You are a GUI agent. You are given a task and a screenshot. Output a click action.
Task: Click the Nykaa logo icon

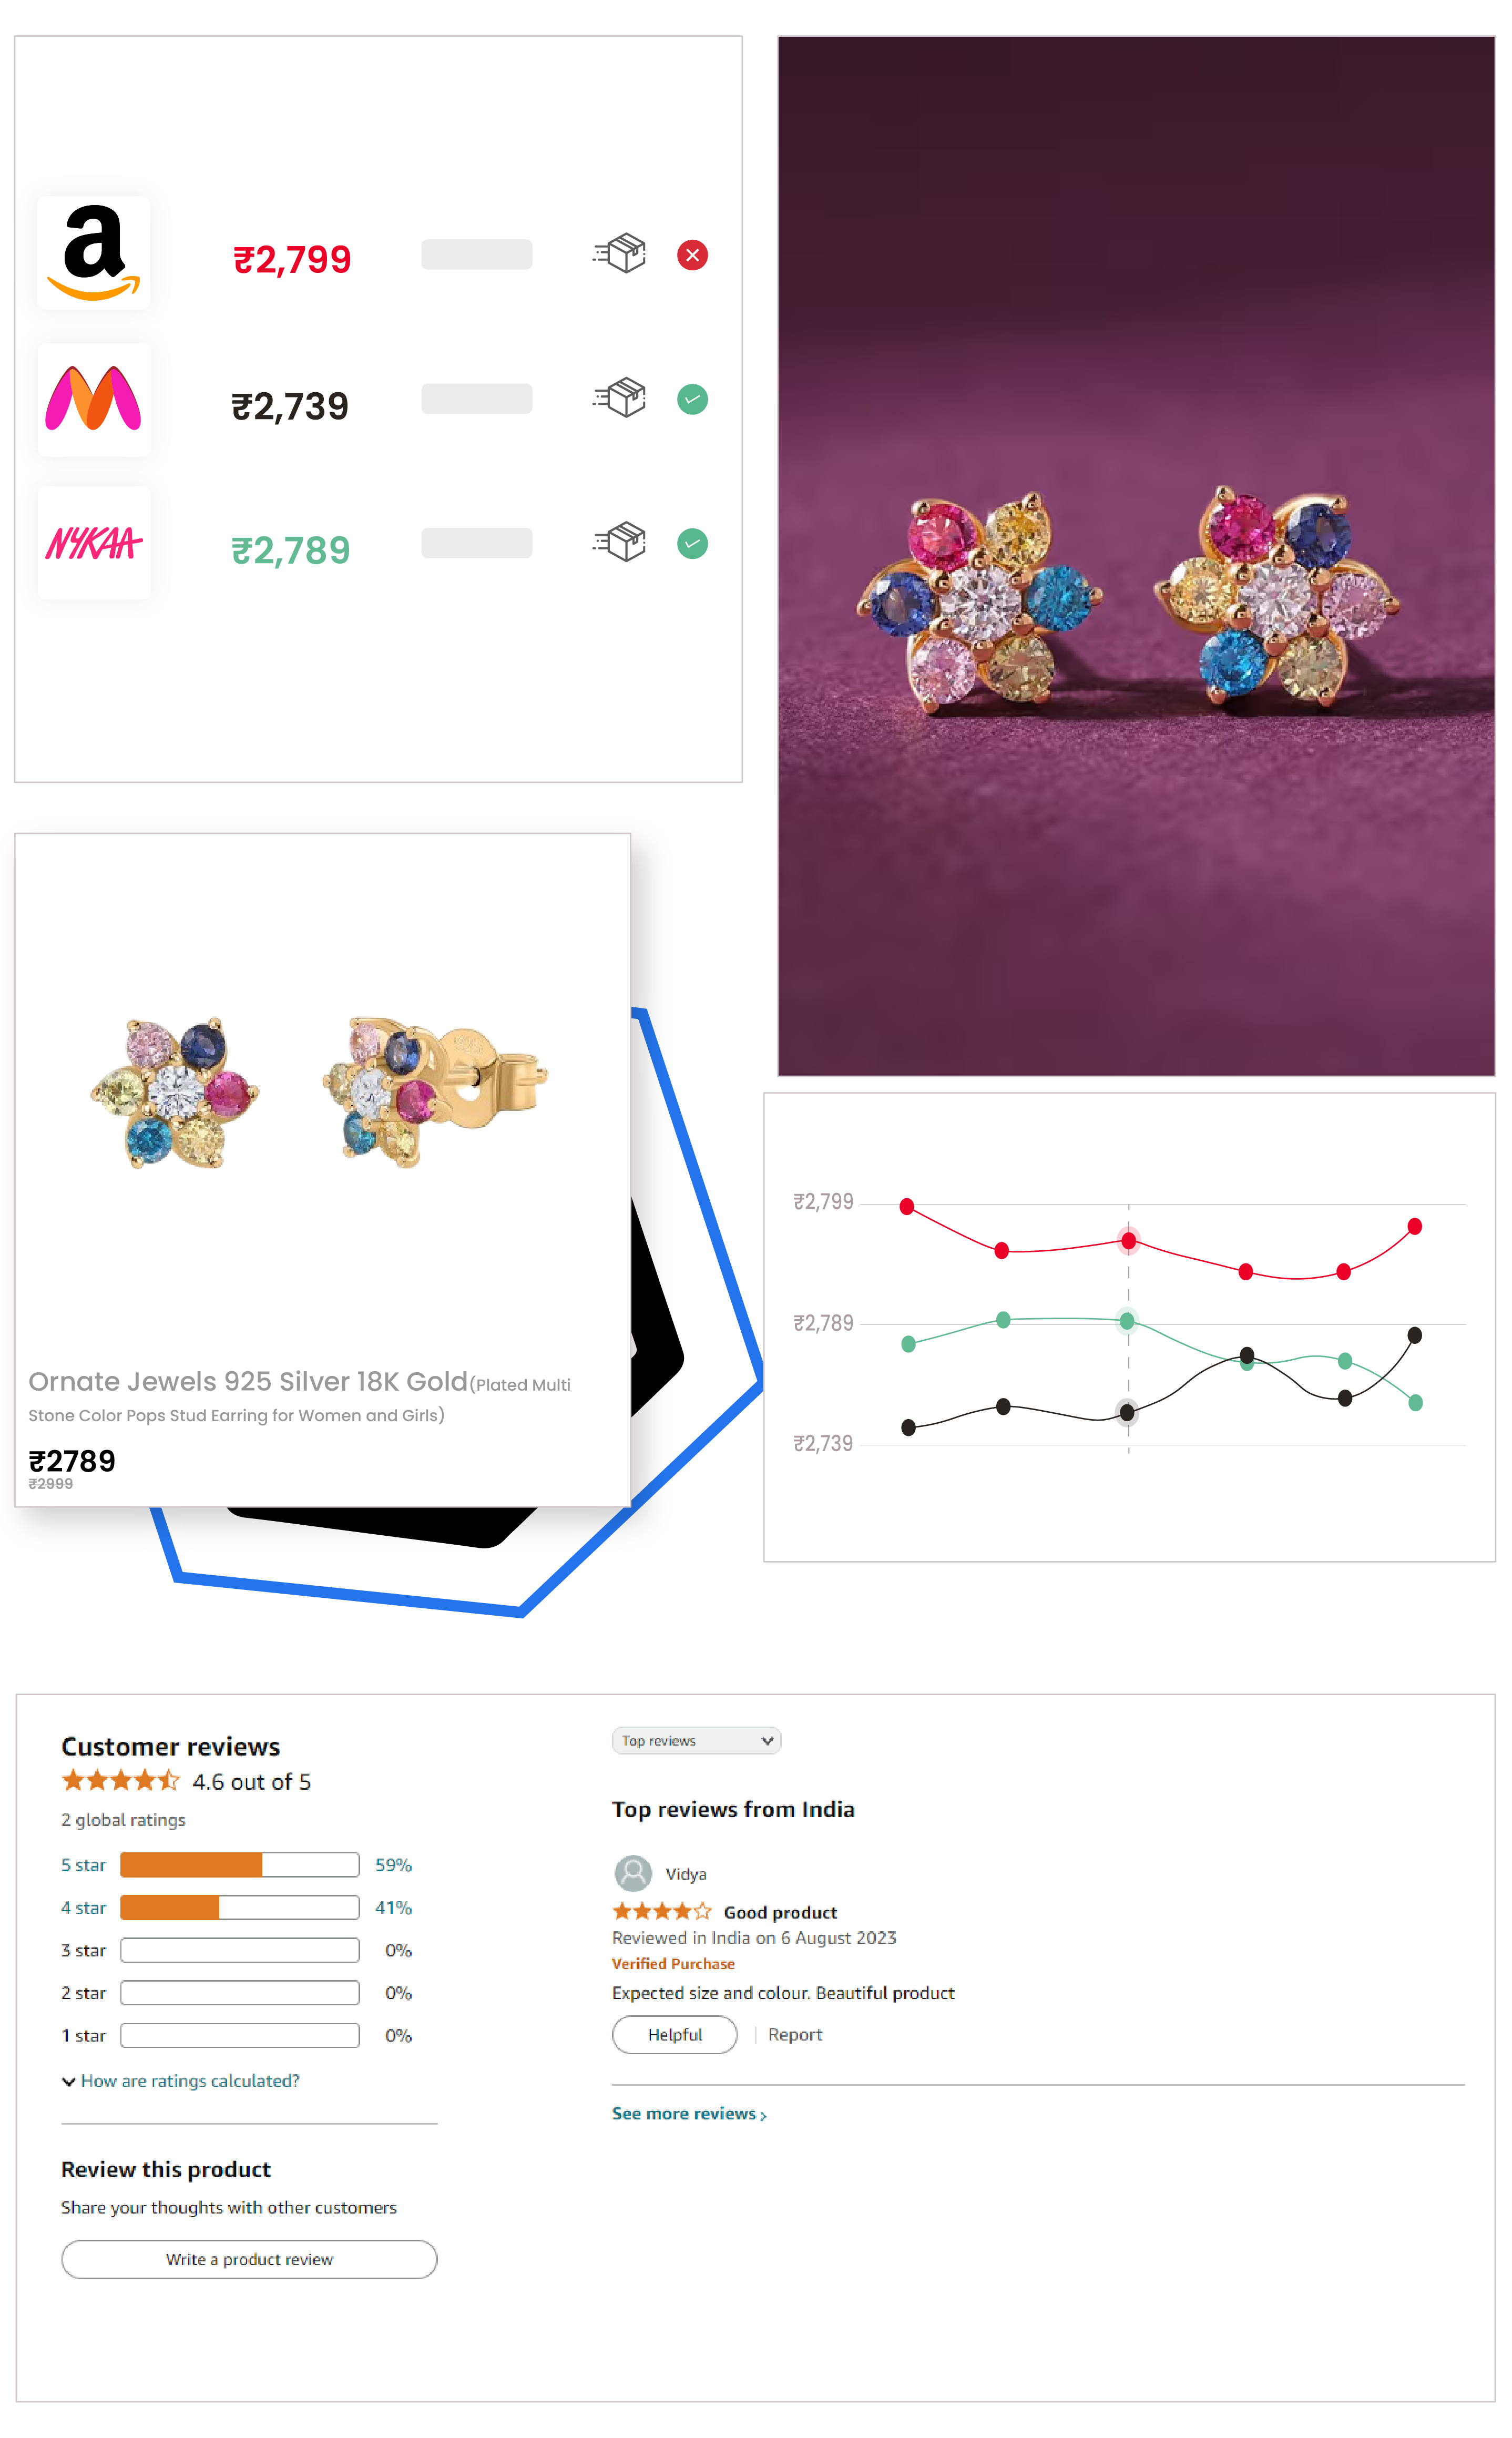pos(94,547)
